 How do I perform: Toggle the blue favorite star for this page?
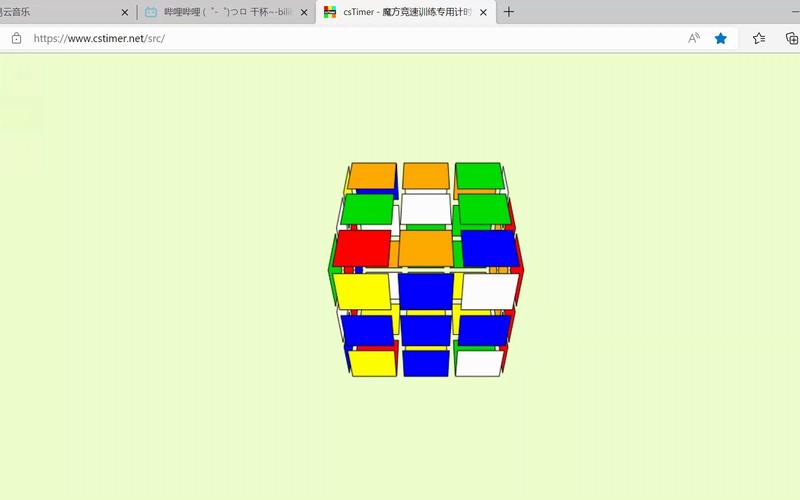click(x=721, y=38)
